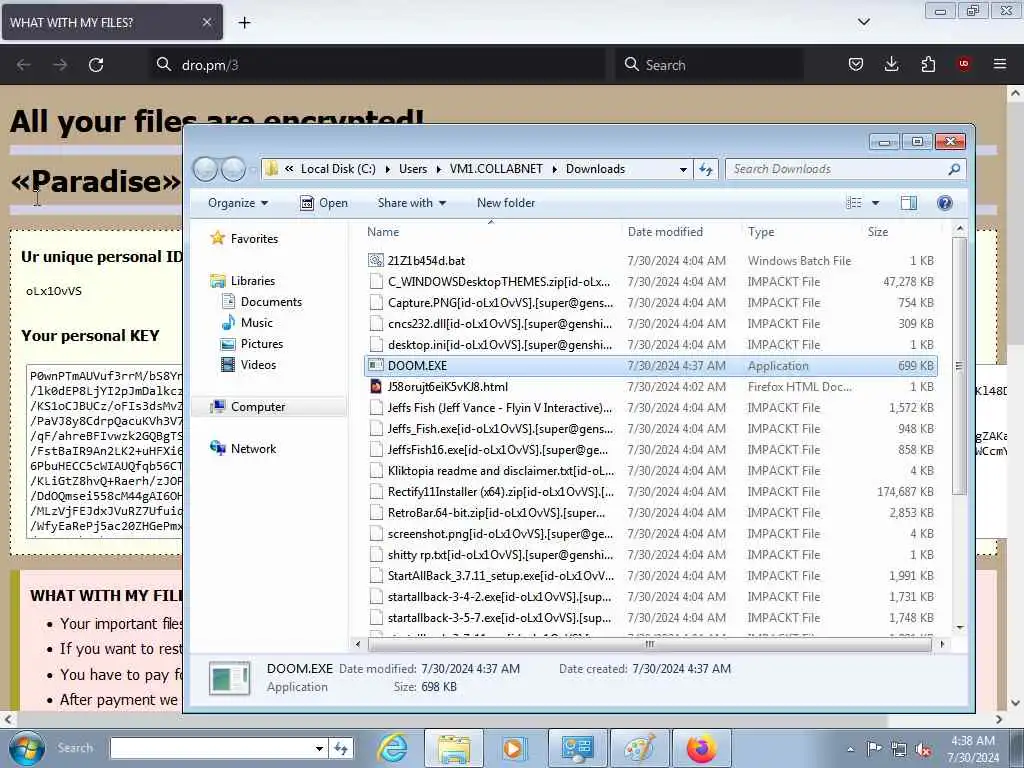Click the Firefox Search box
Screen dimensions: 1024x768
point(709,65)
